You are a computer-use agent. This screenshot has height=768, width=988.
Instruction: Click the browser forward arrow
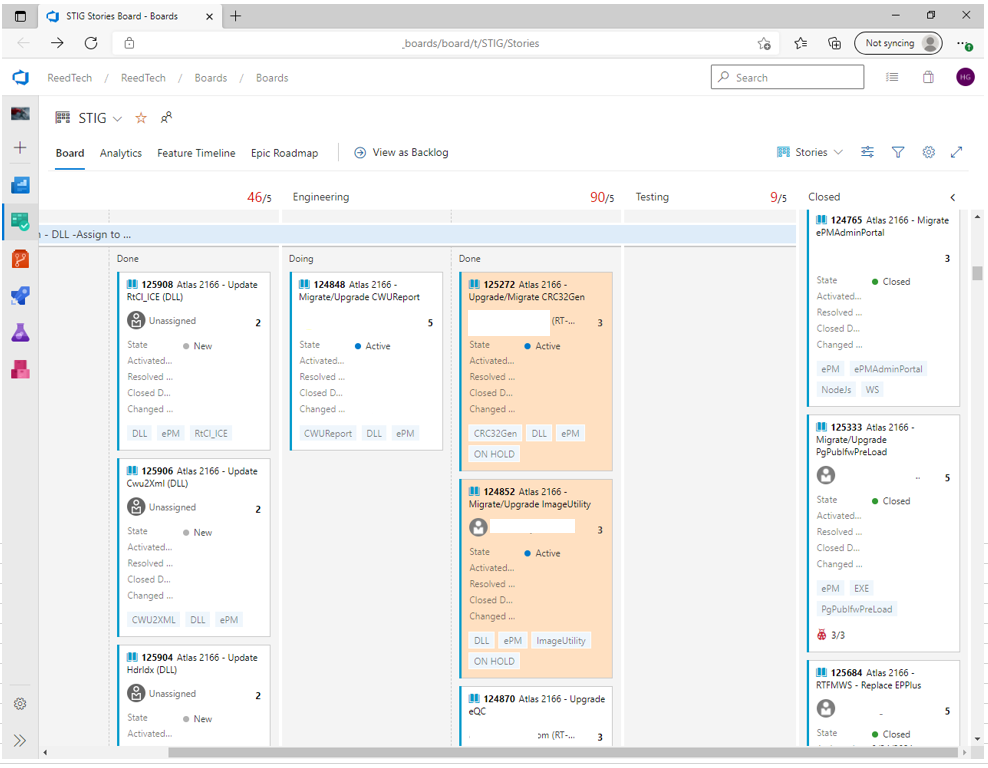coord(57,43)
